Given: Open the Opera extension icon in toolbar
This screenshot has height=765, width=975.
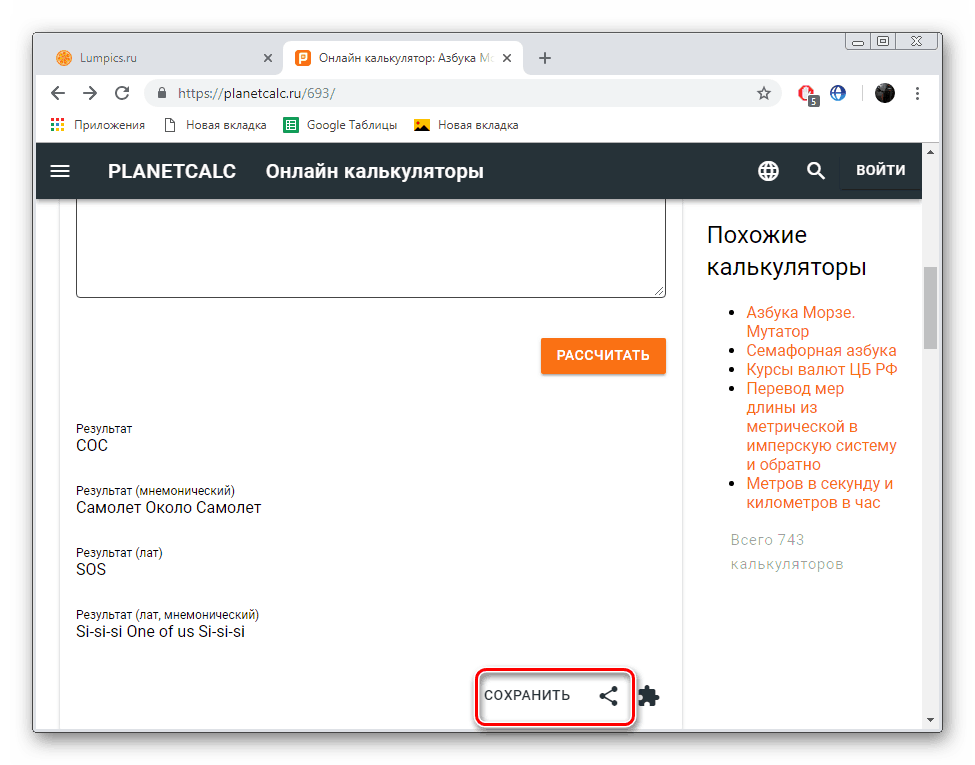Looking at the screenshot, I should pyautogui.click(x=806, y=94).
